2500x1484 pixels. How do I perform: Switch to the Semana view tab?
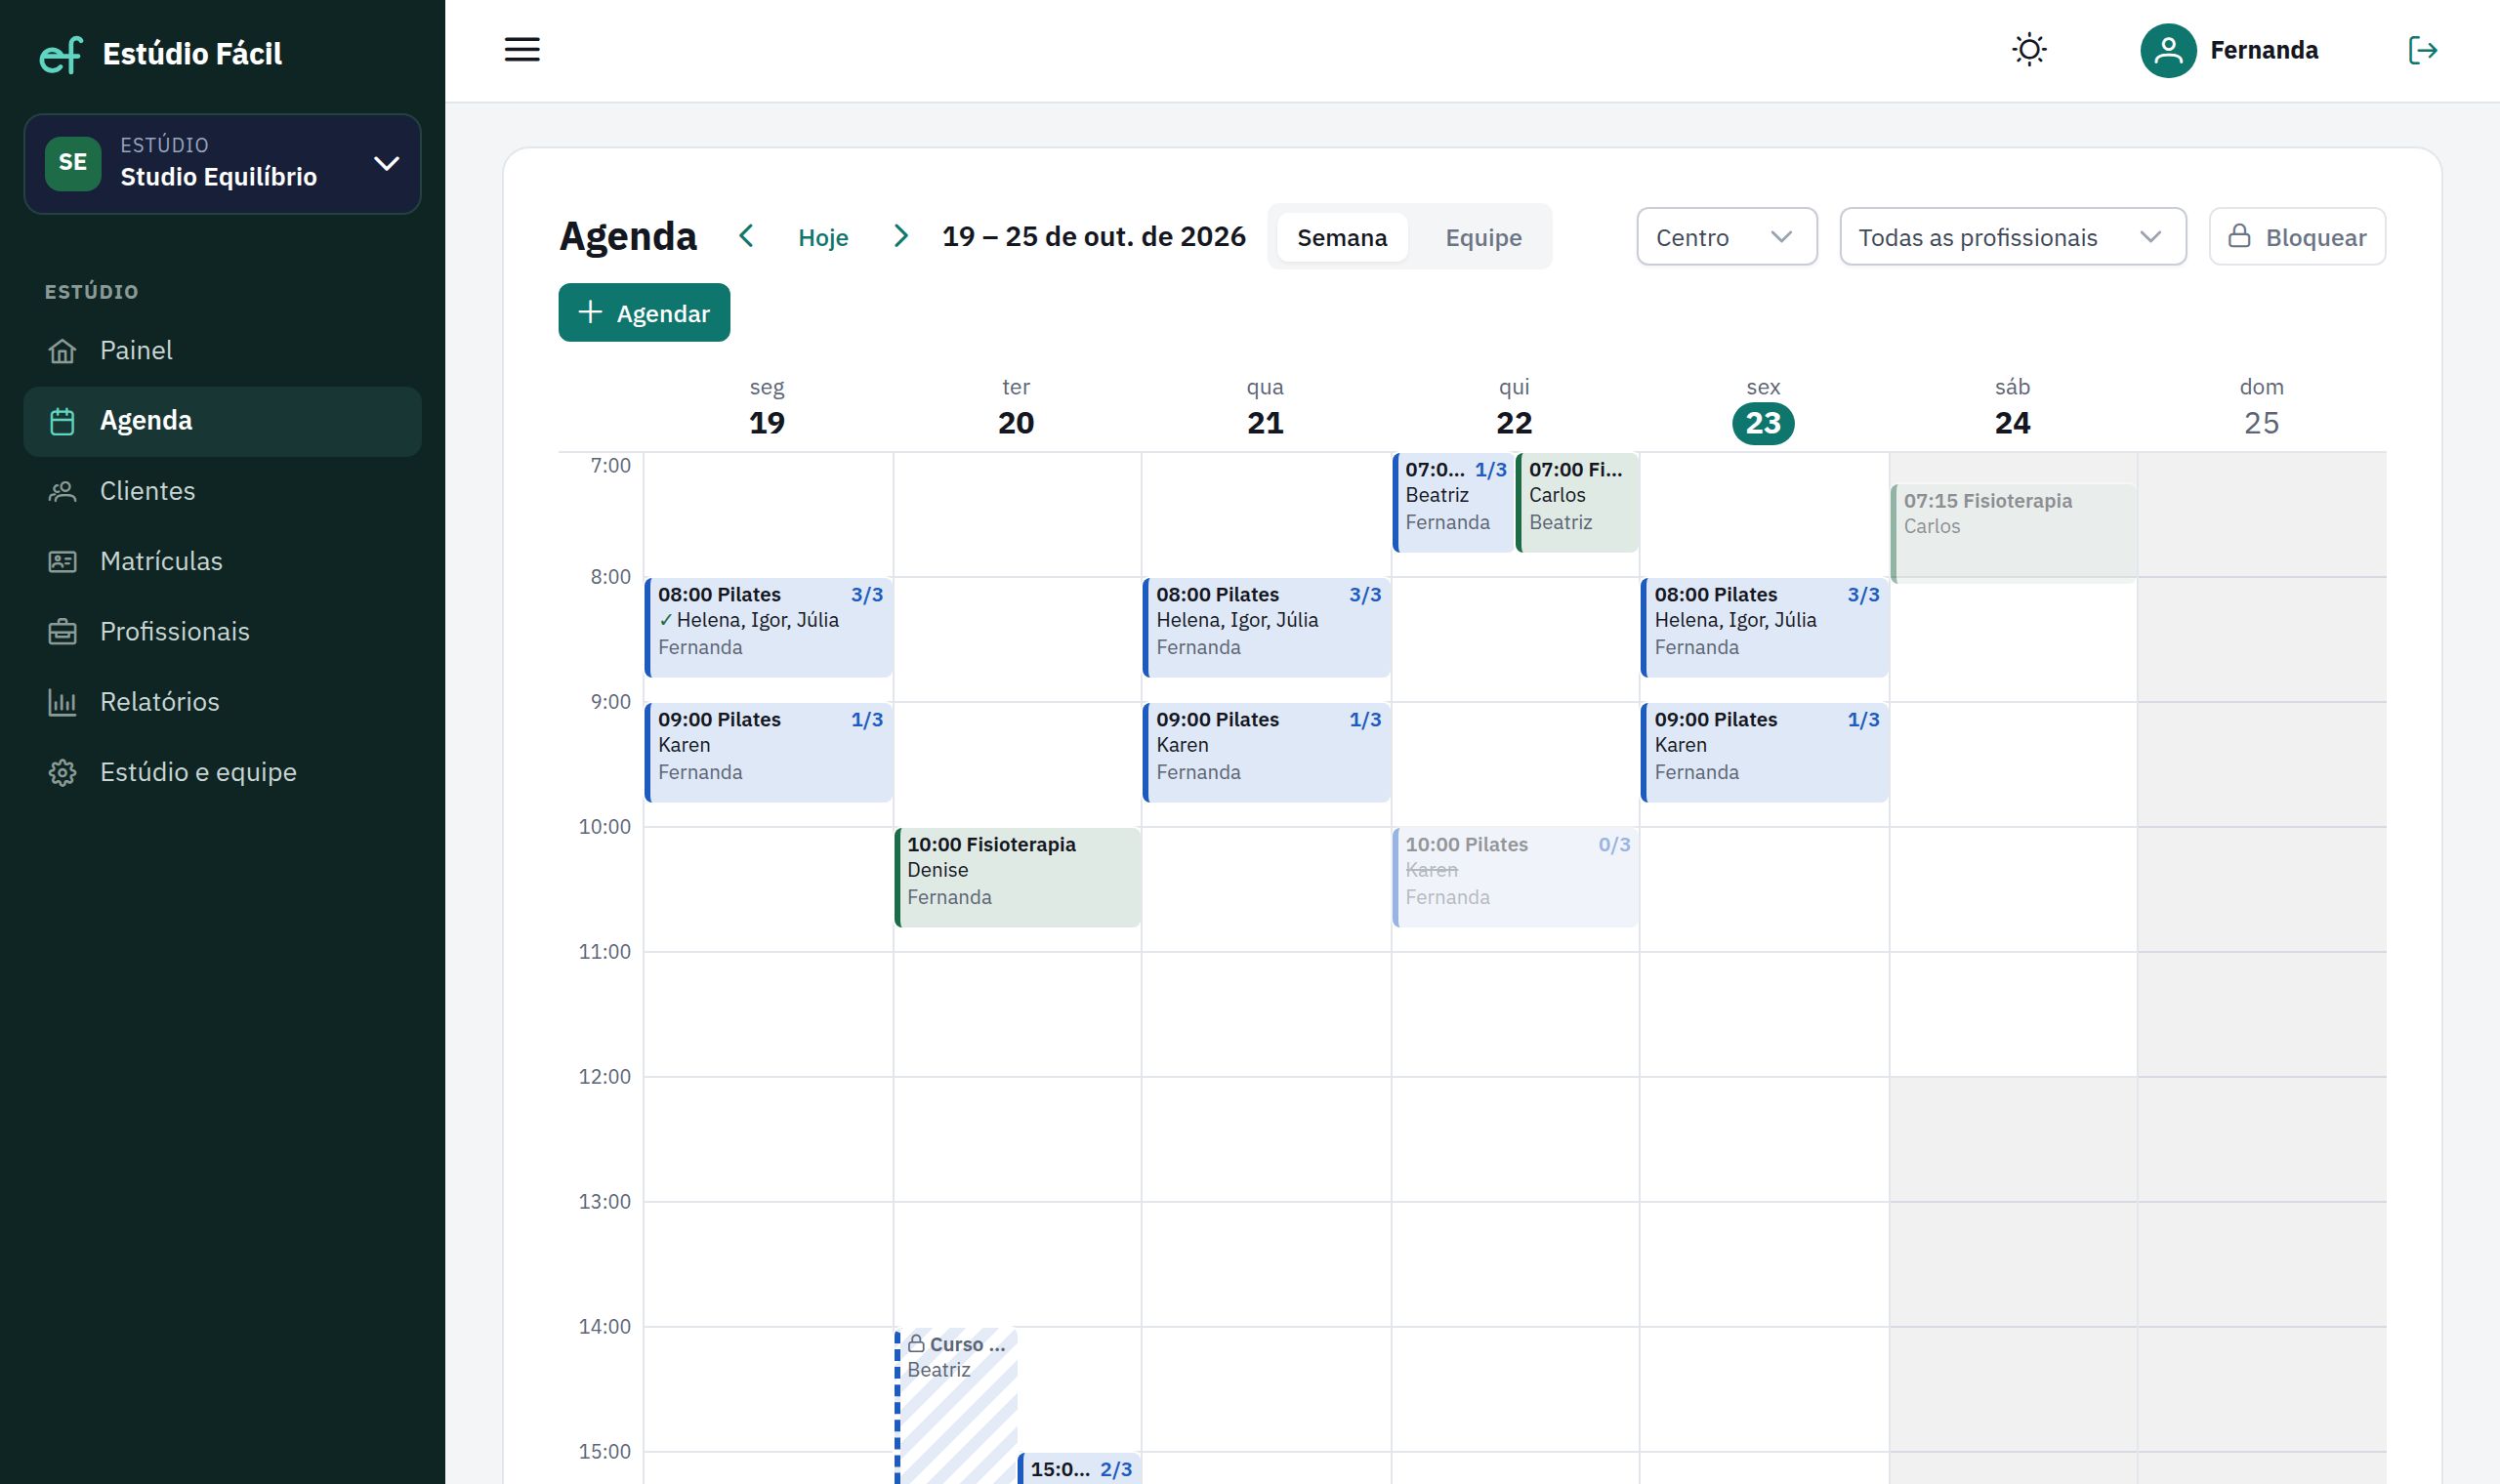pyautogui.click(x=1342, y=237)
